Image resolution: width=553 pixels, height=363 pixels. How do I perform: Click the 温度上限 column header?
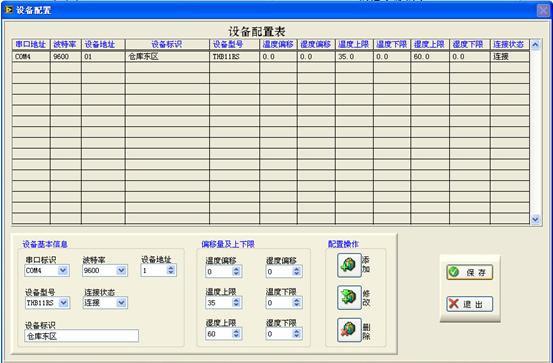[354, 44]
